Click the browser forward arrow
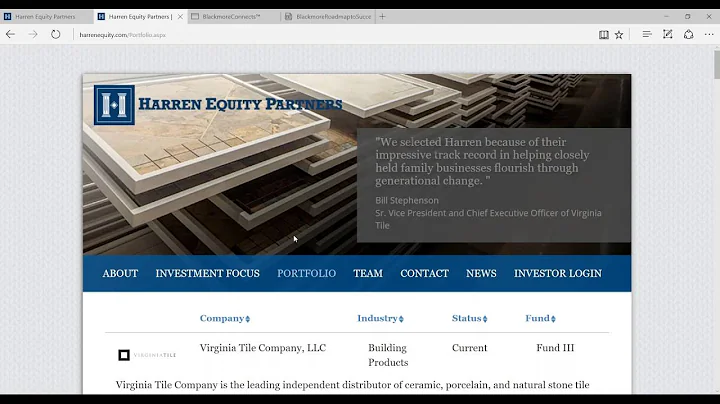Image resolution: width=720 pixels, height=404 pixels. 33,34
